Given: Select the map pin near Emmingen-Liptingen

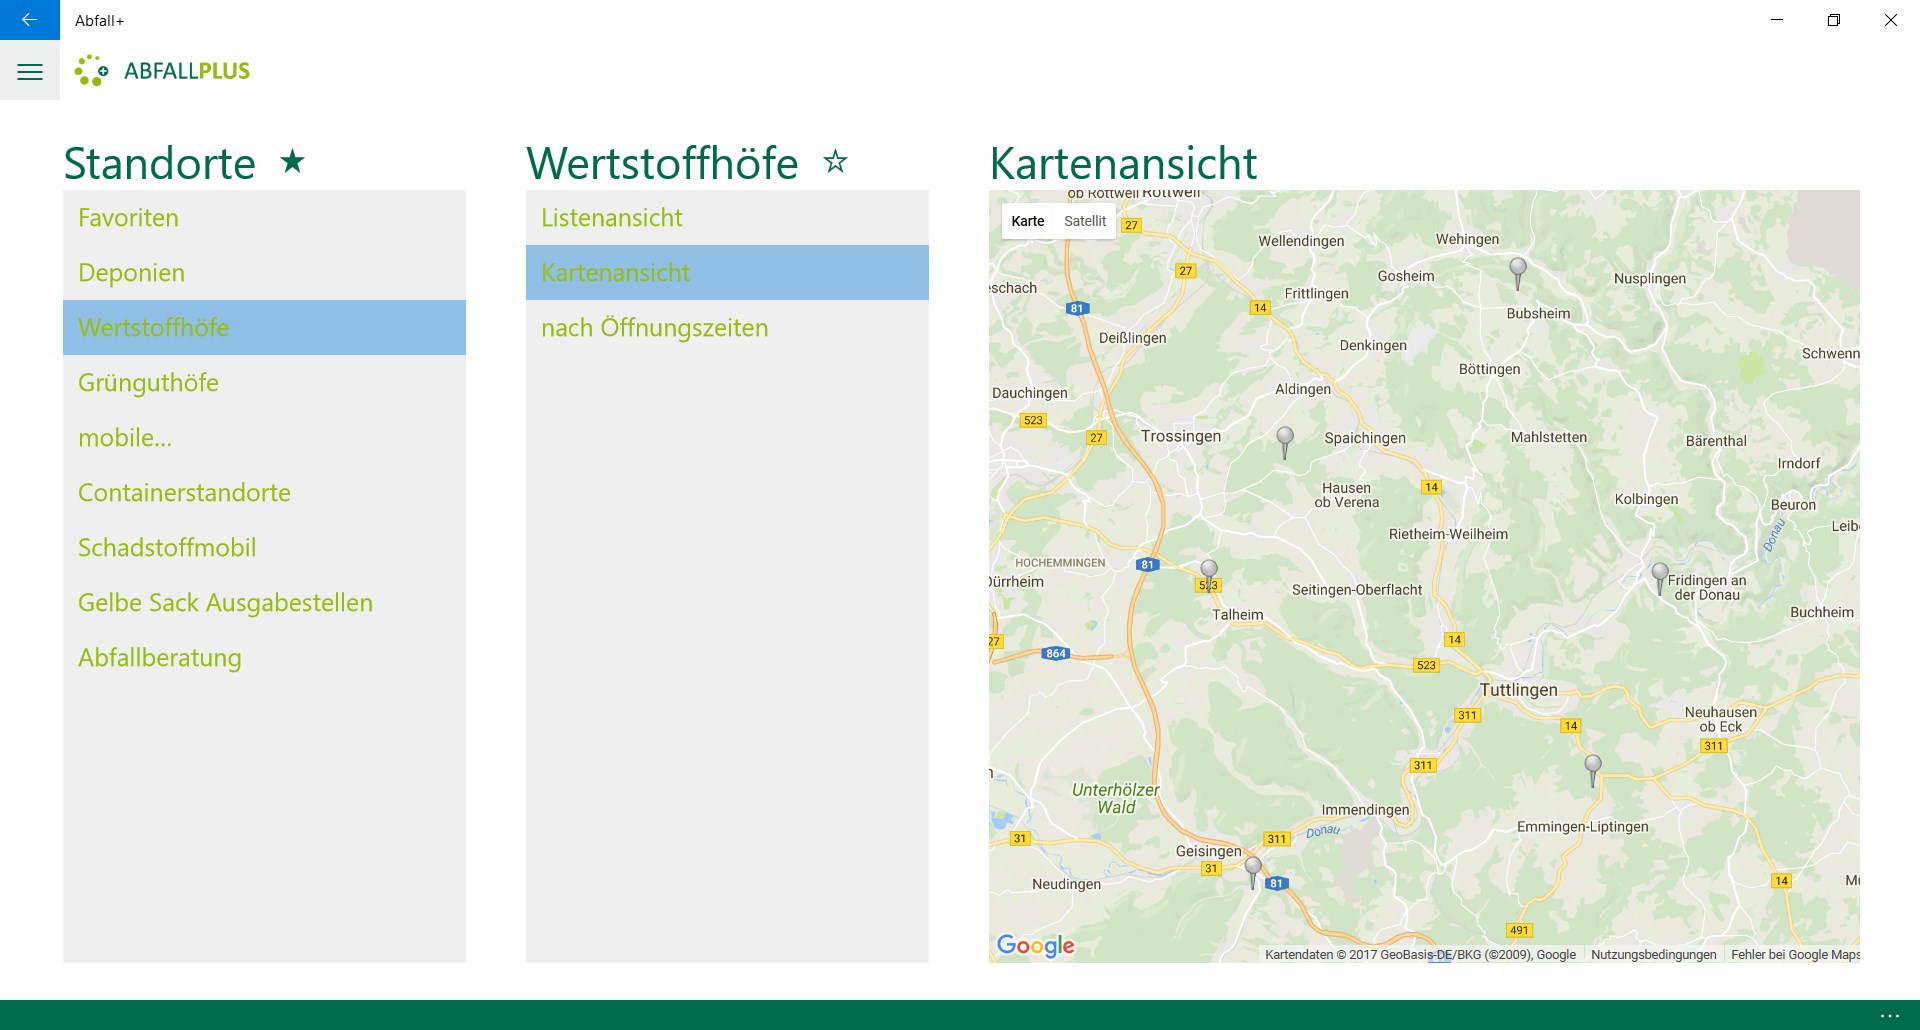Looking at the screenshot, I should pyautogui.click(x=1593, y=771).
